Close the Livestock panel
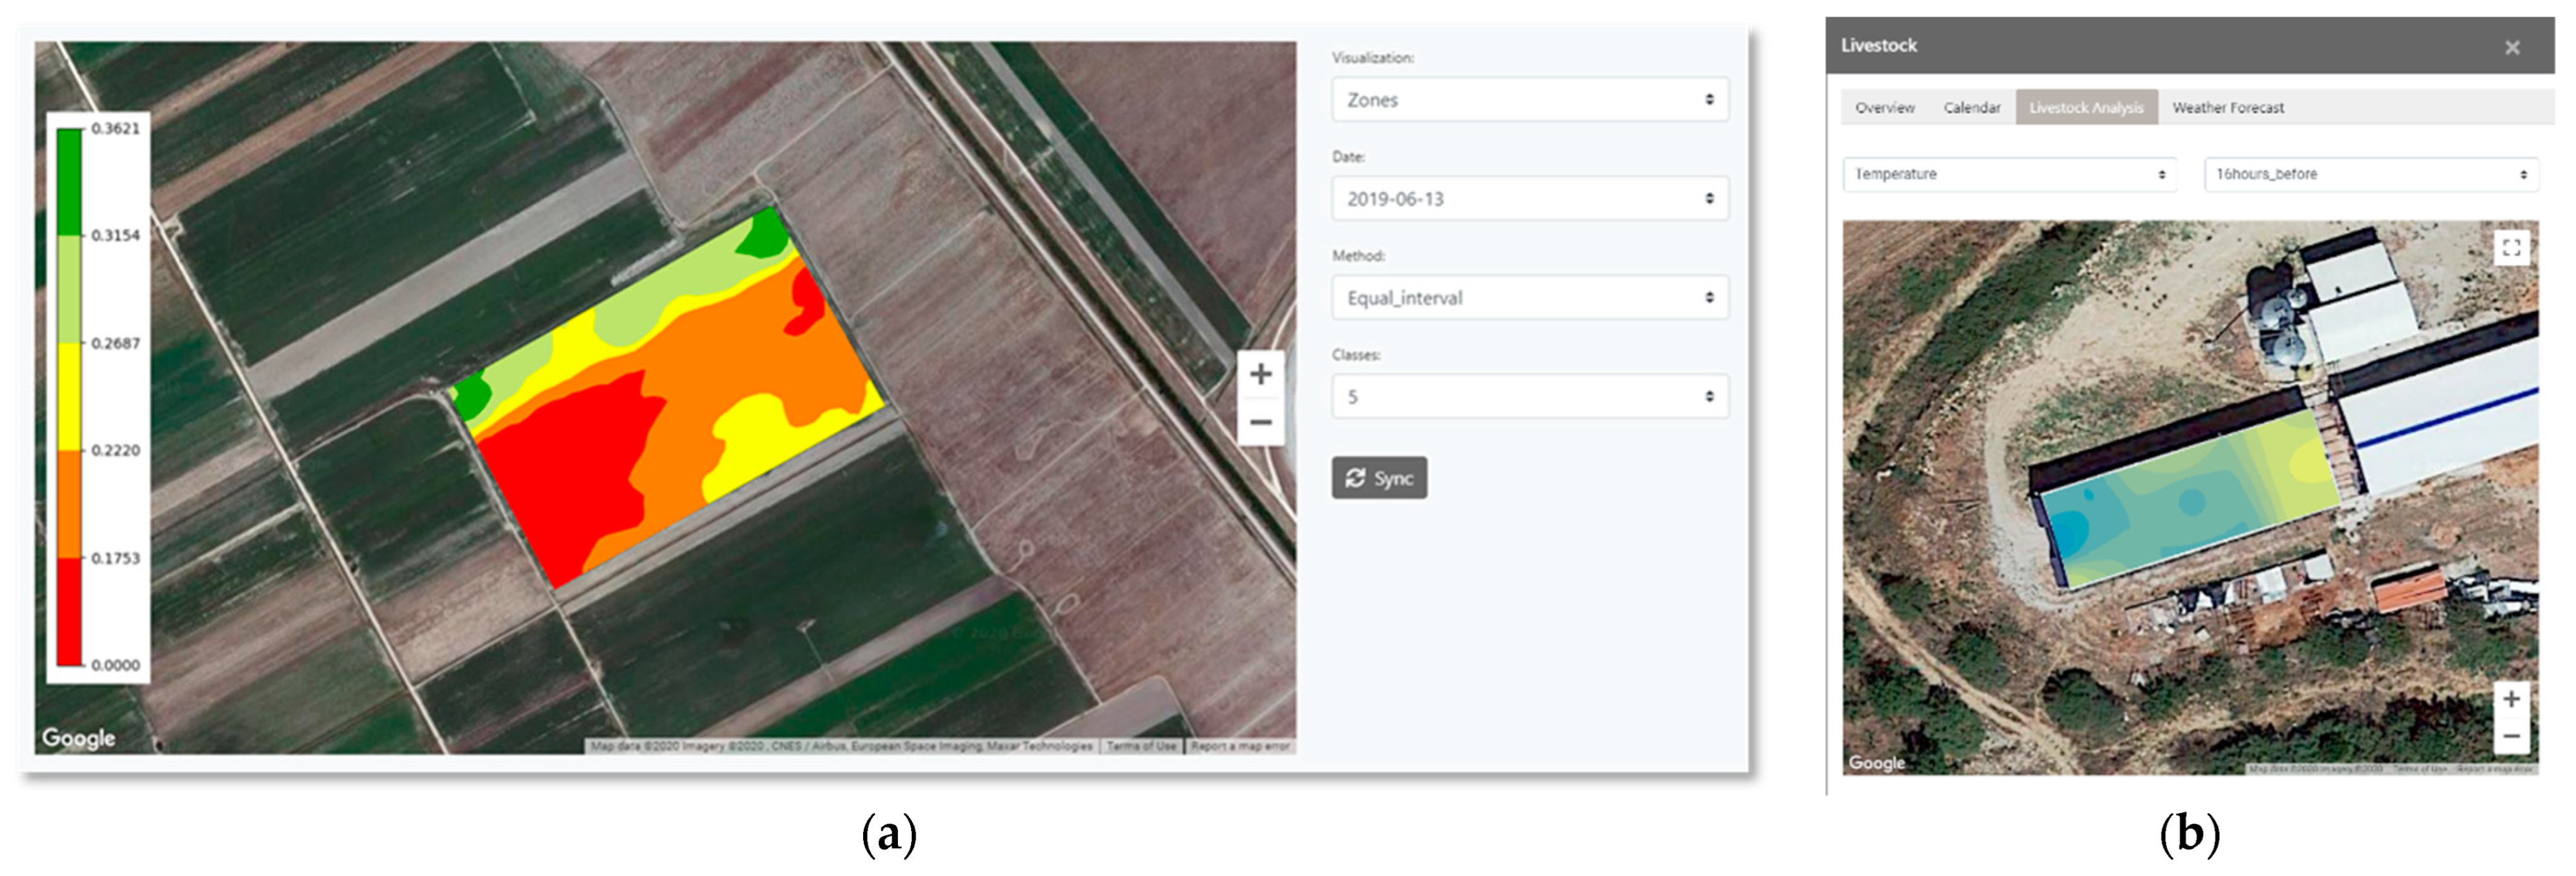The width and height of the screenshot is (2576, 876). (x=2512, y=47)
